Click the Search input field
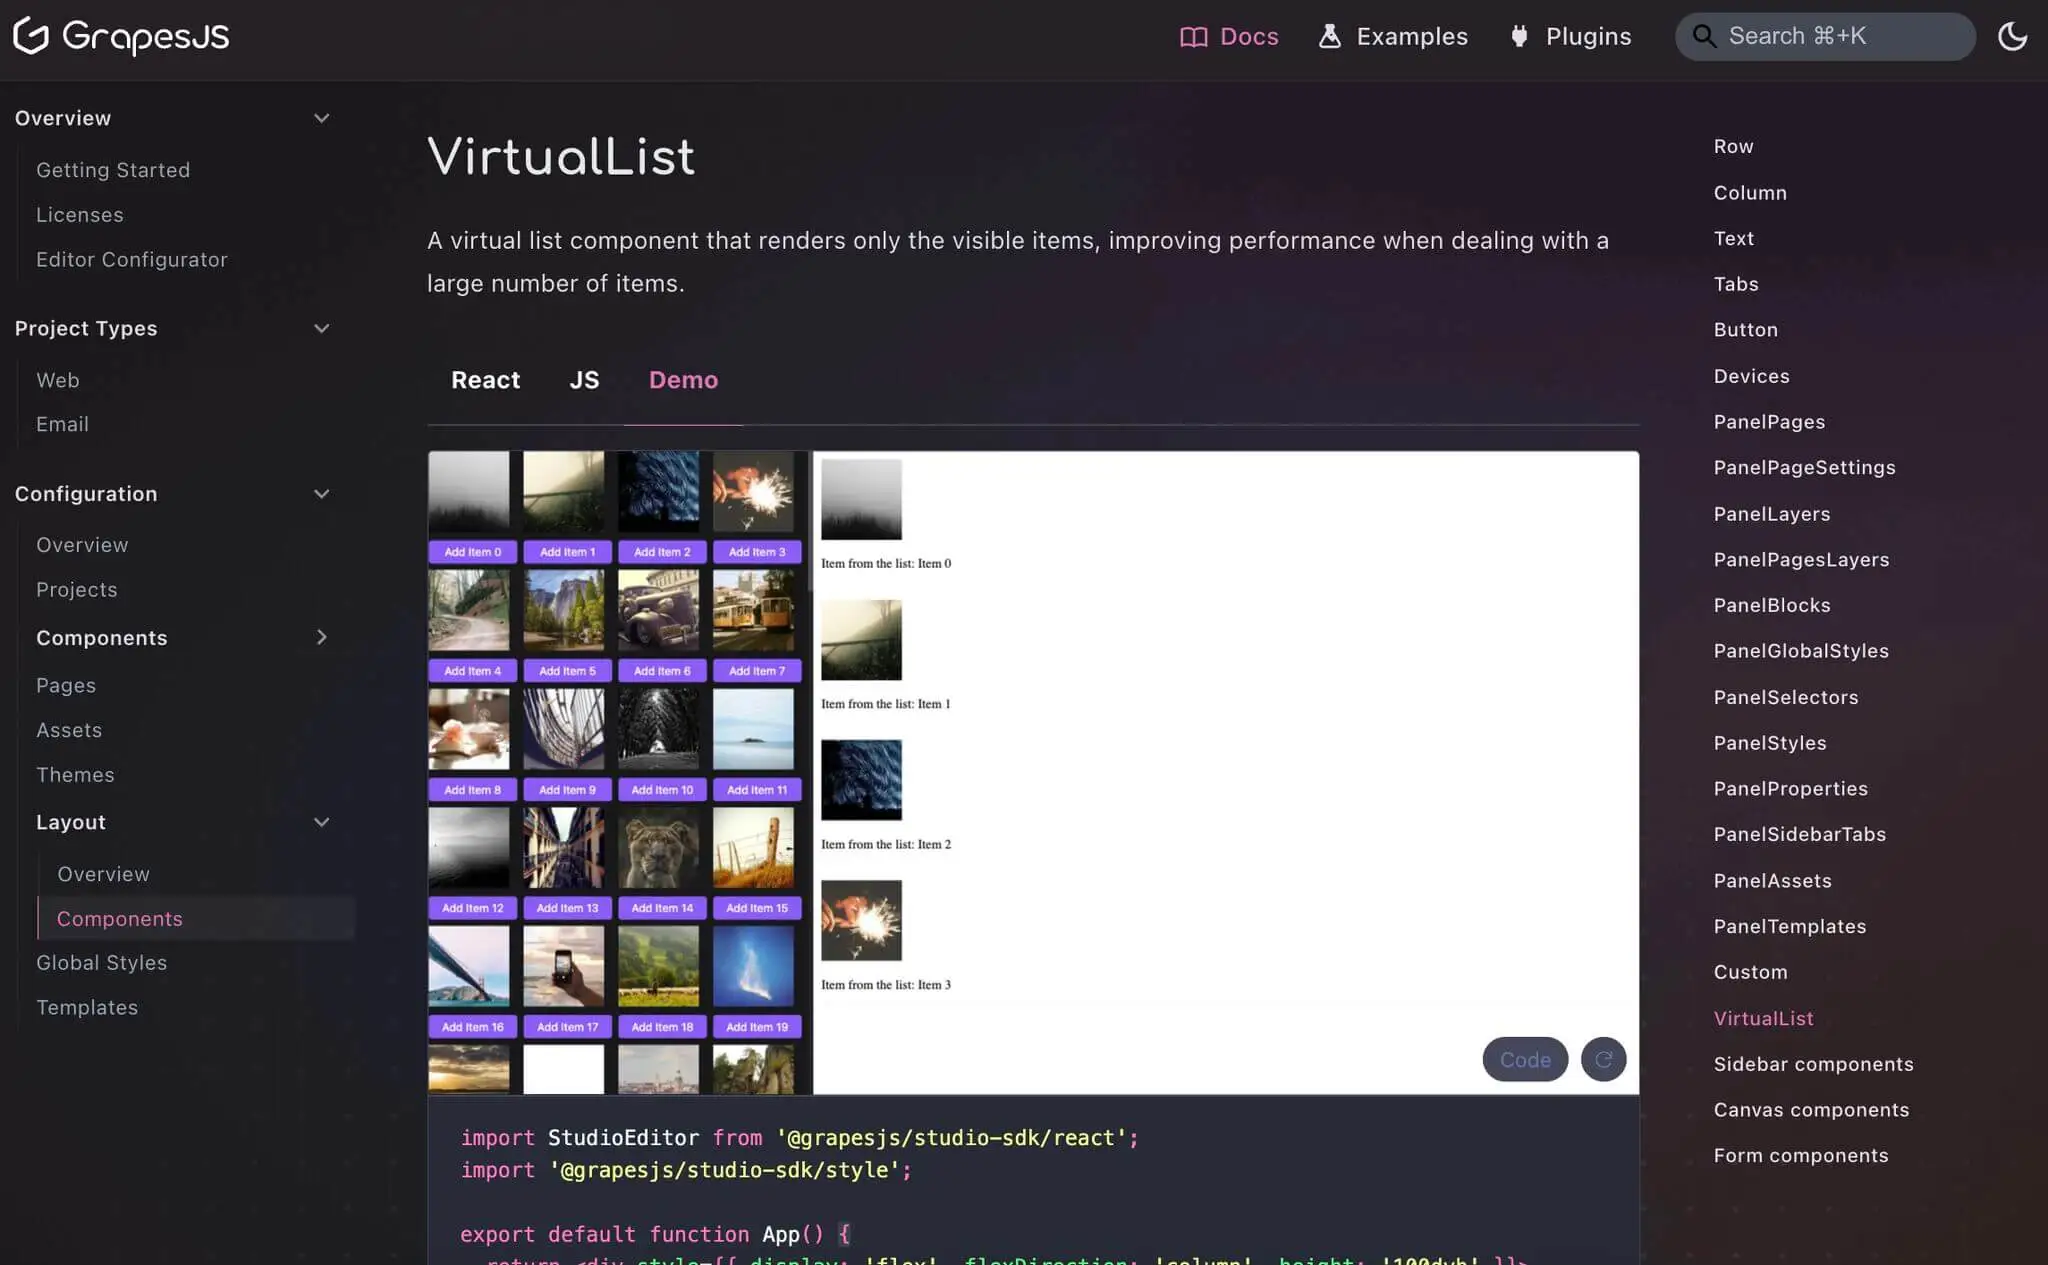This screenshot has height=1265, width=2048. (x=1826, y=35)
